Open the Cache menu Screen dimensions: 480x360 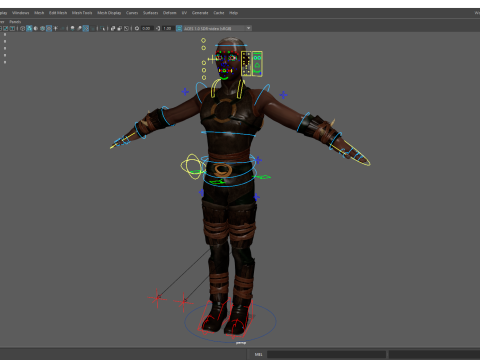pos(219,13)
